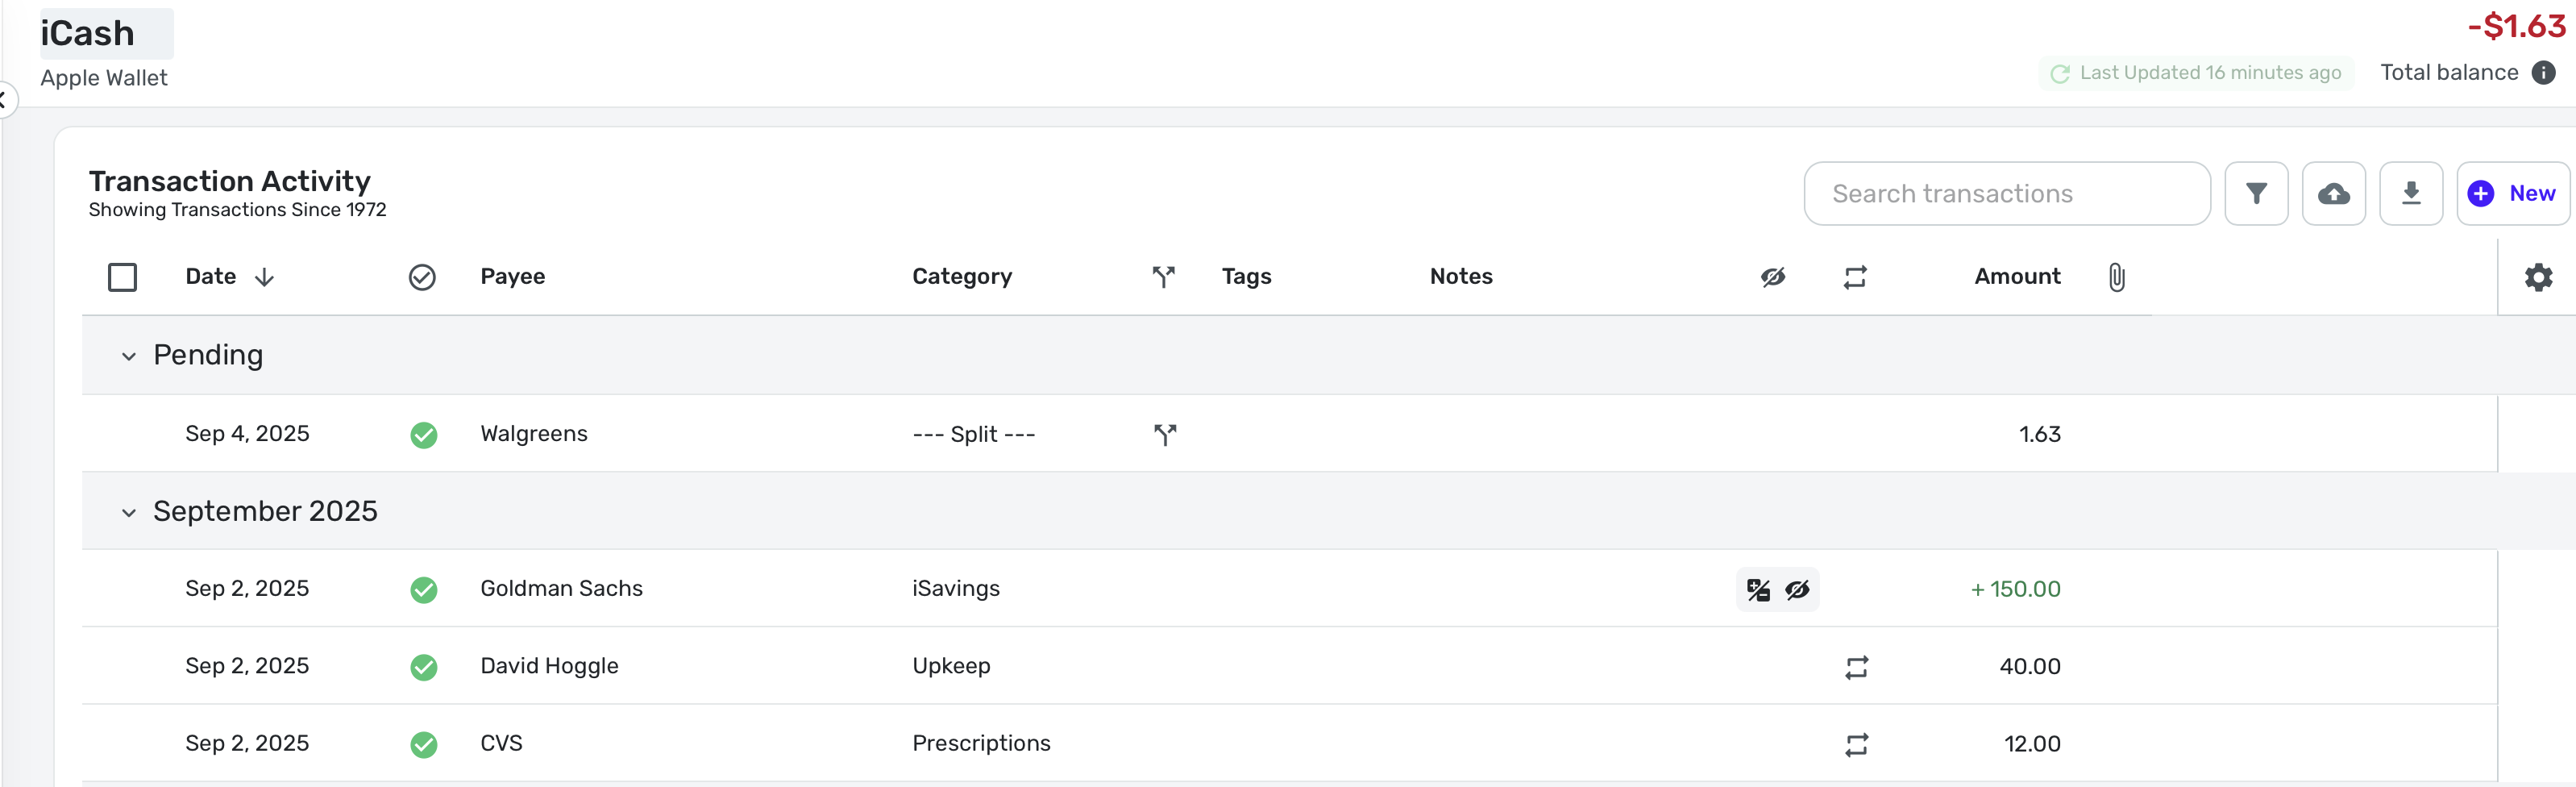This screenshot has height=787, width=2576.
Task: Refresh via Last Updated 16 minutes ago
Action: (x=2196, y=73)
